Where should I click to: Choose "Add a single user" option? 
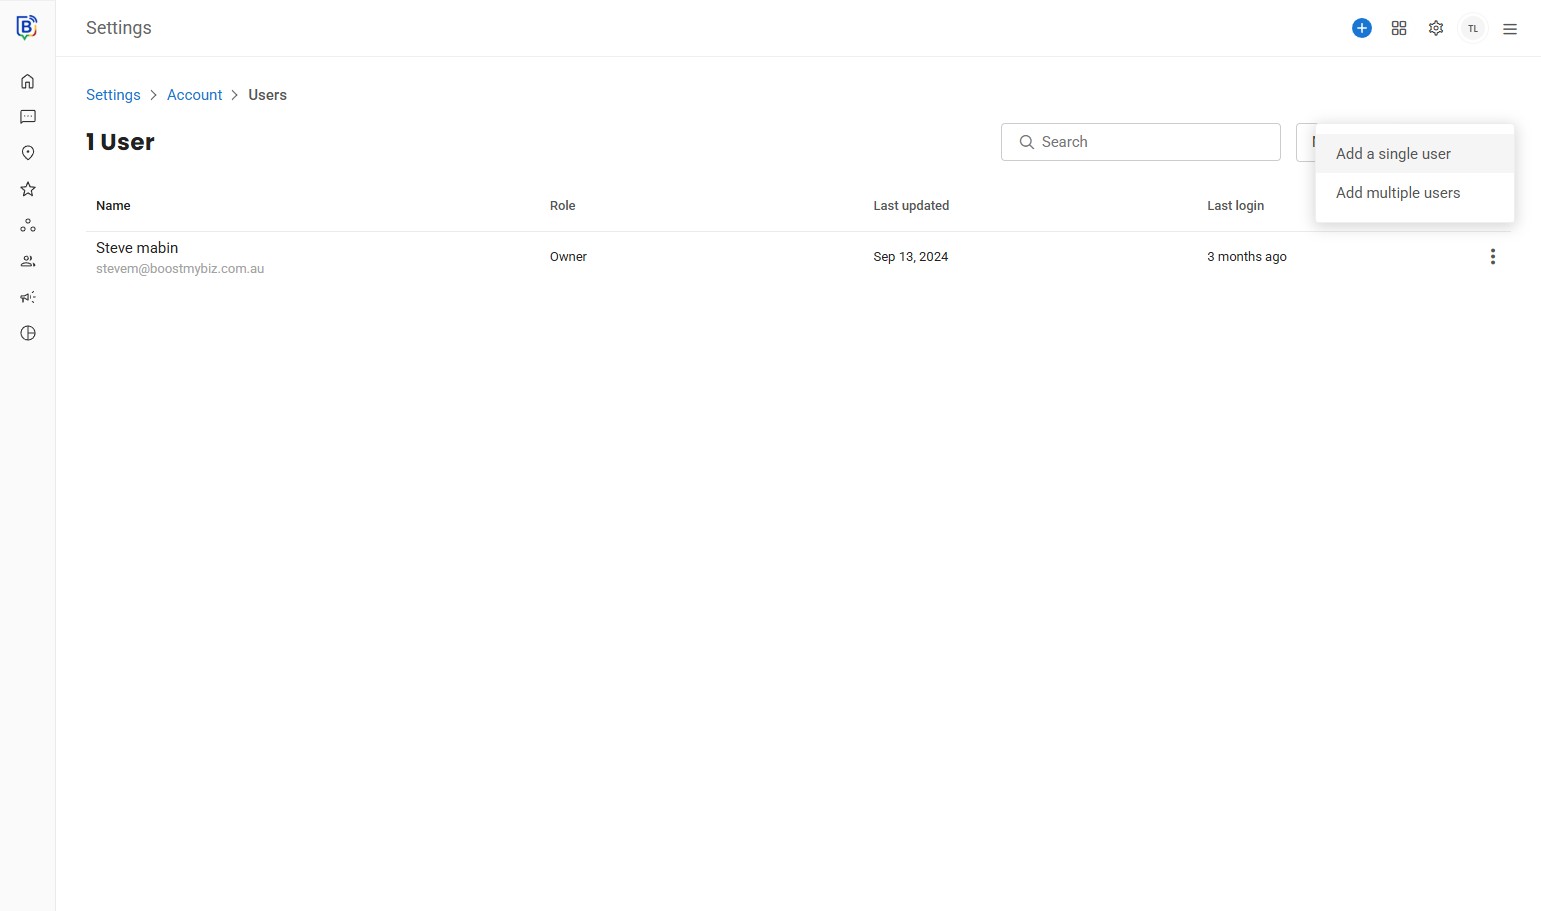coord(1393,154)
